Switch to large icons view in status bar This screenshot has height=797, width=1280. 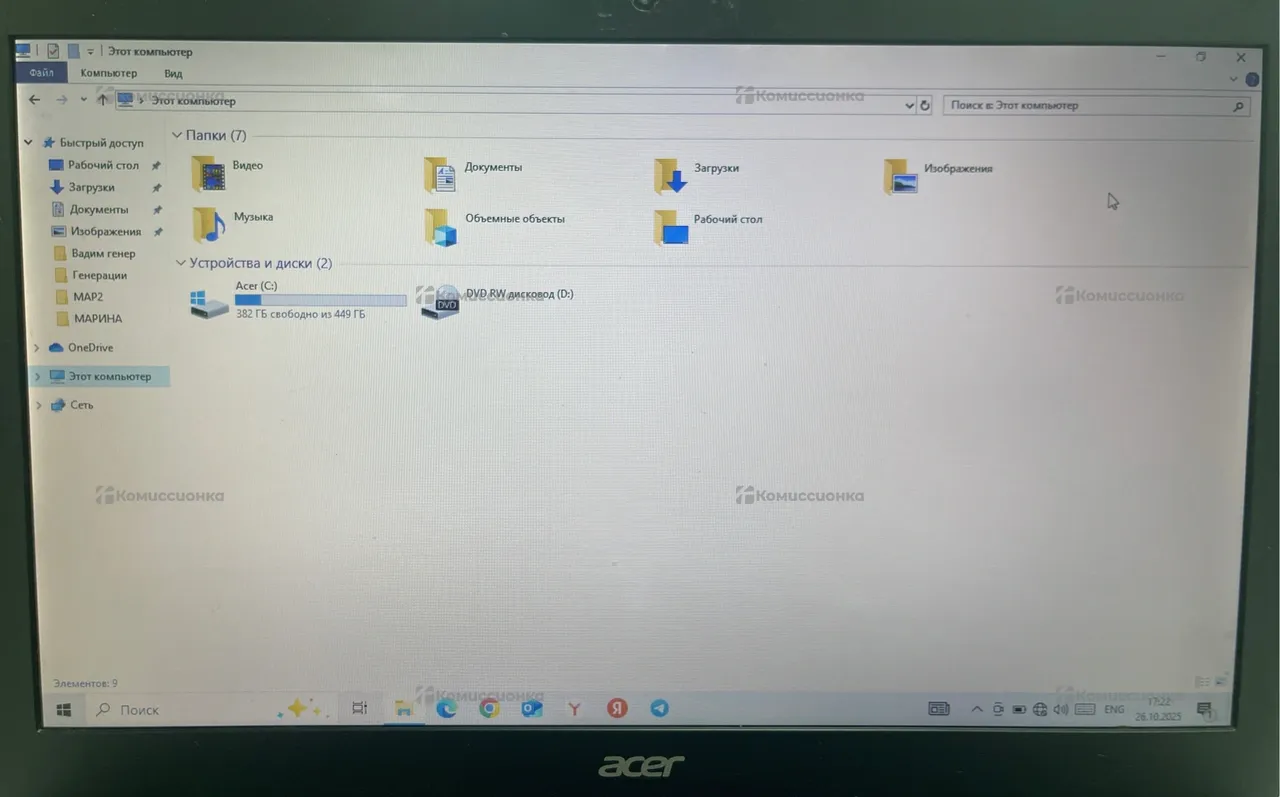(x=1222, y=682)
